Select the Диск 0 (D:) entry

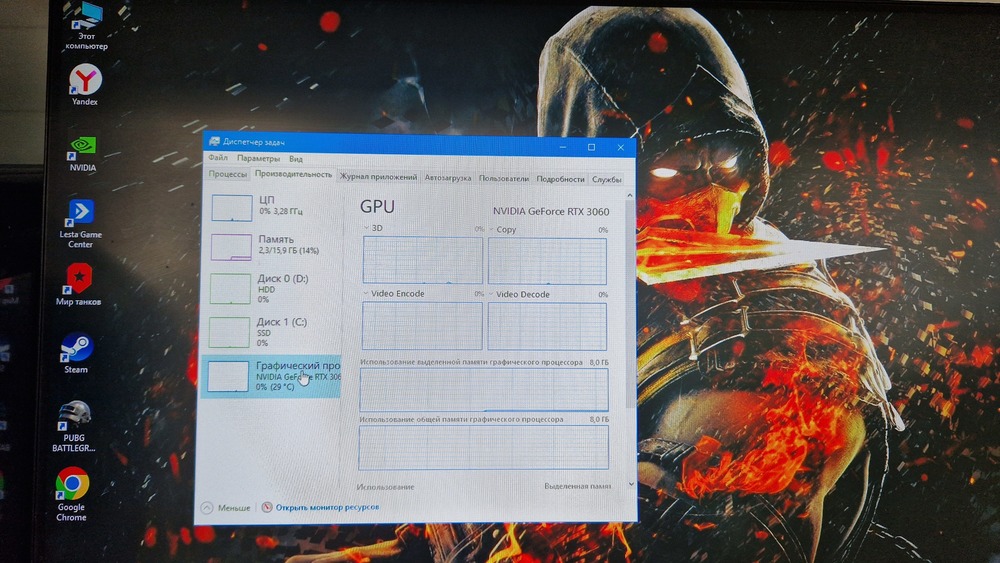click(x=270, y=288)
